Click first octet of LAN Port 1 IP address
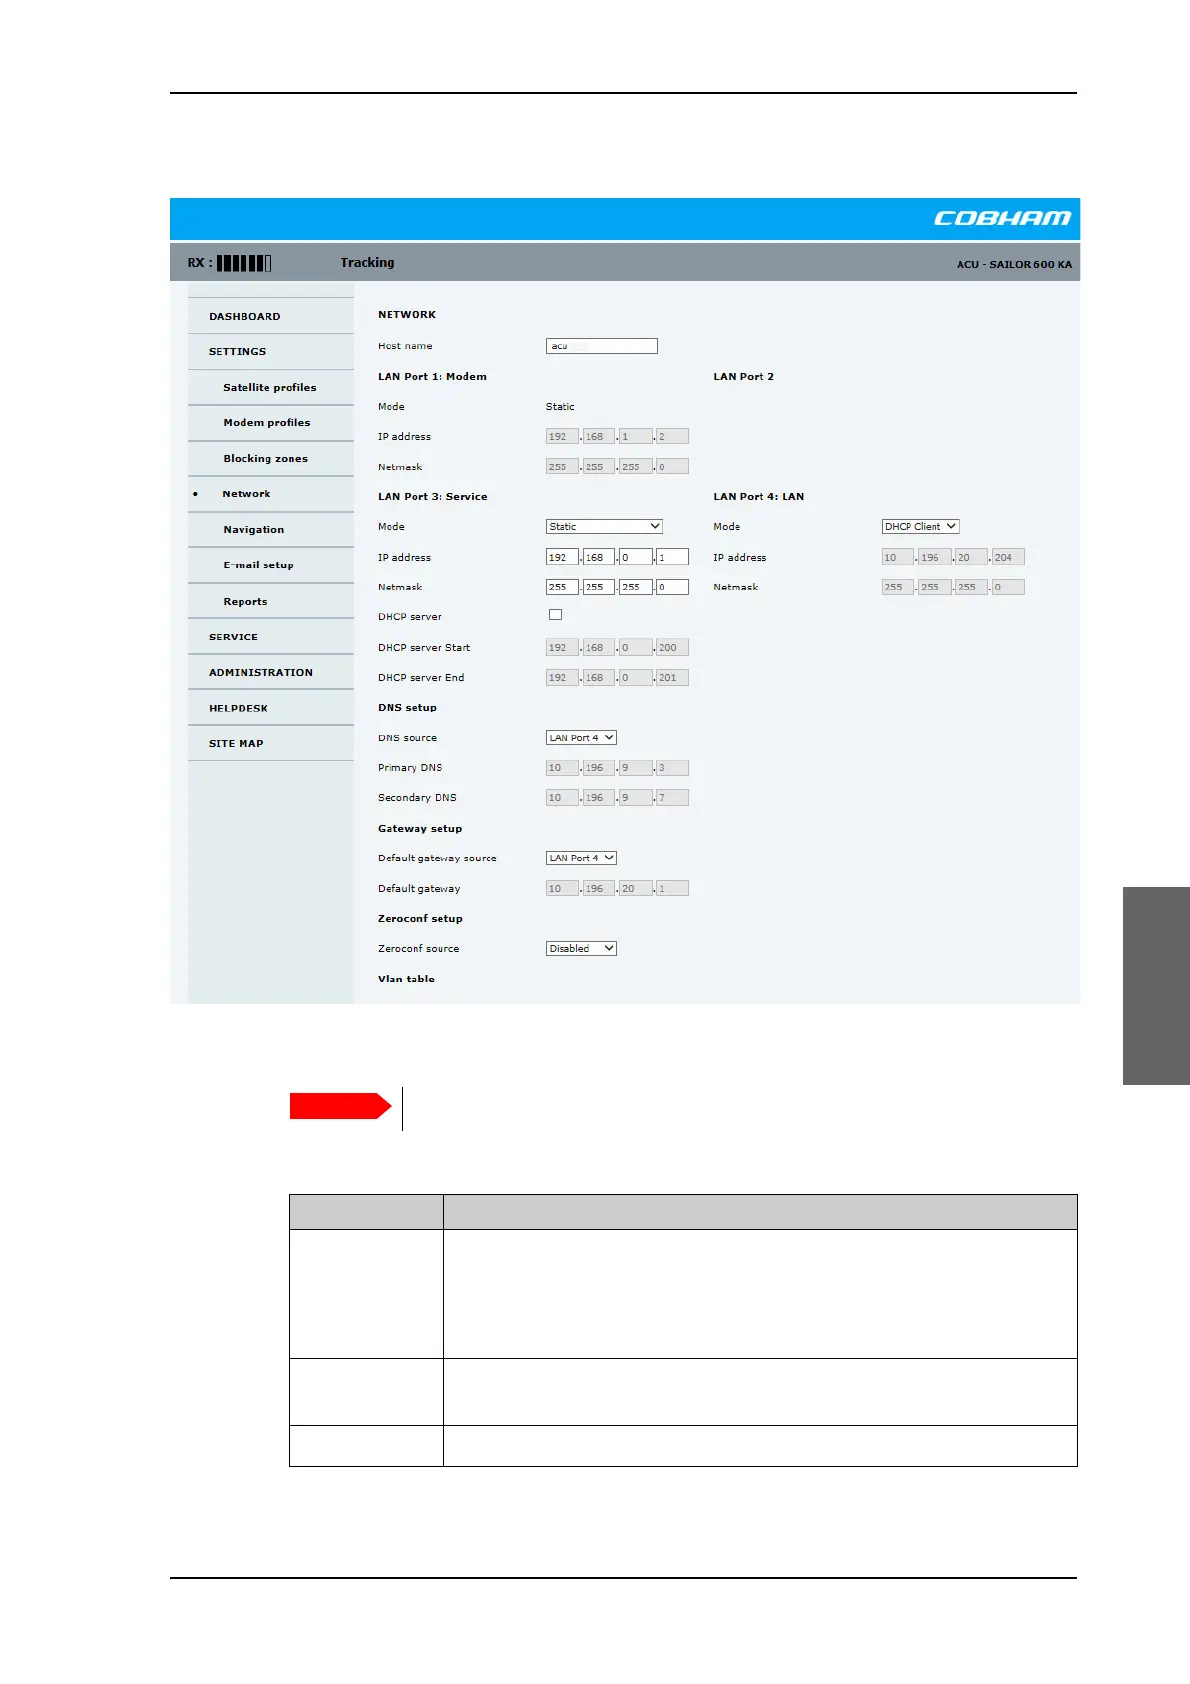 562,436
